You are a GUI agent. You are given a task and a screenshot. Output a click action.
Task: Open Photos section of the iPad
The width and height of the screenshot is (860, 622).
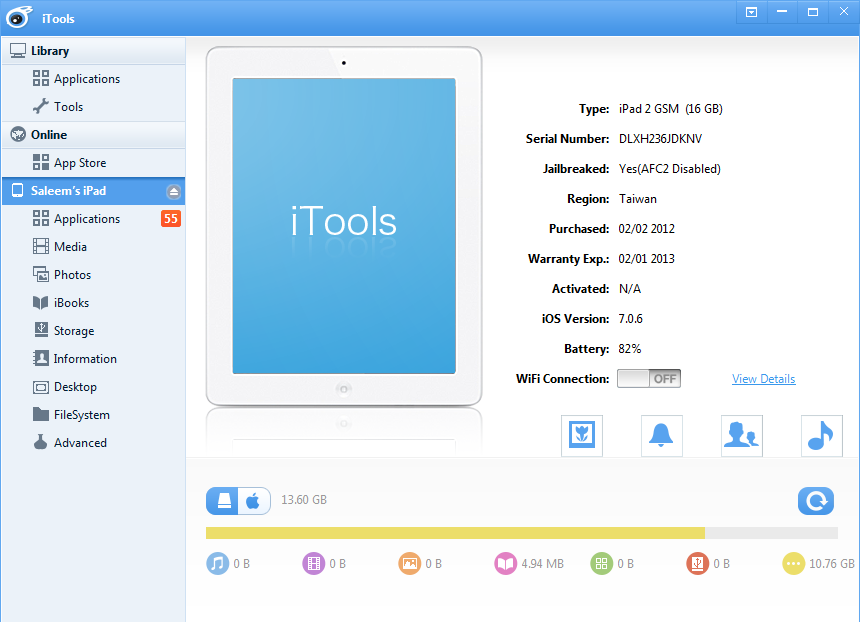pyautogui.click(x=93, y=275)
